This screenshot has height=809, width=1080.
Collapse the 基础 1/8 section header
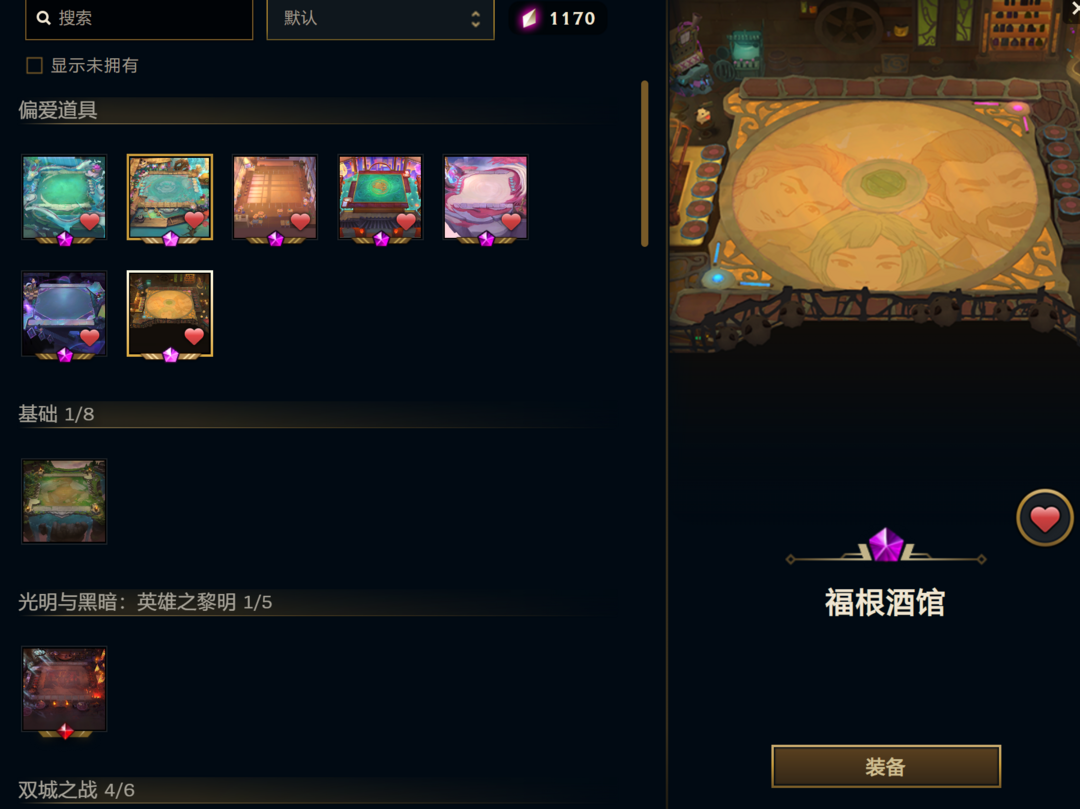(x=312, y=414)
